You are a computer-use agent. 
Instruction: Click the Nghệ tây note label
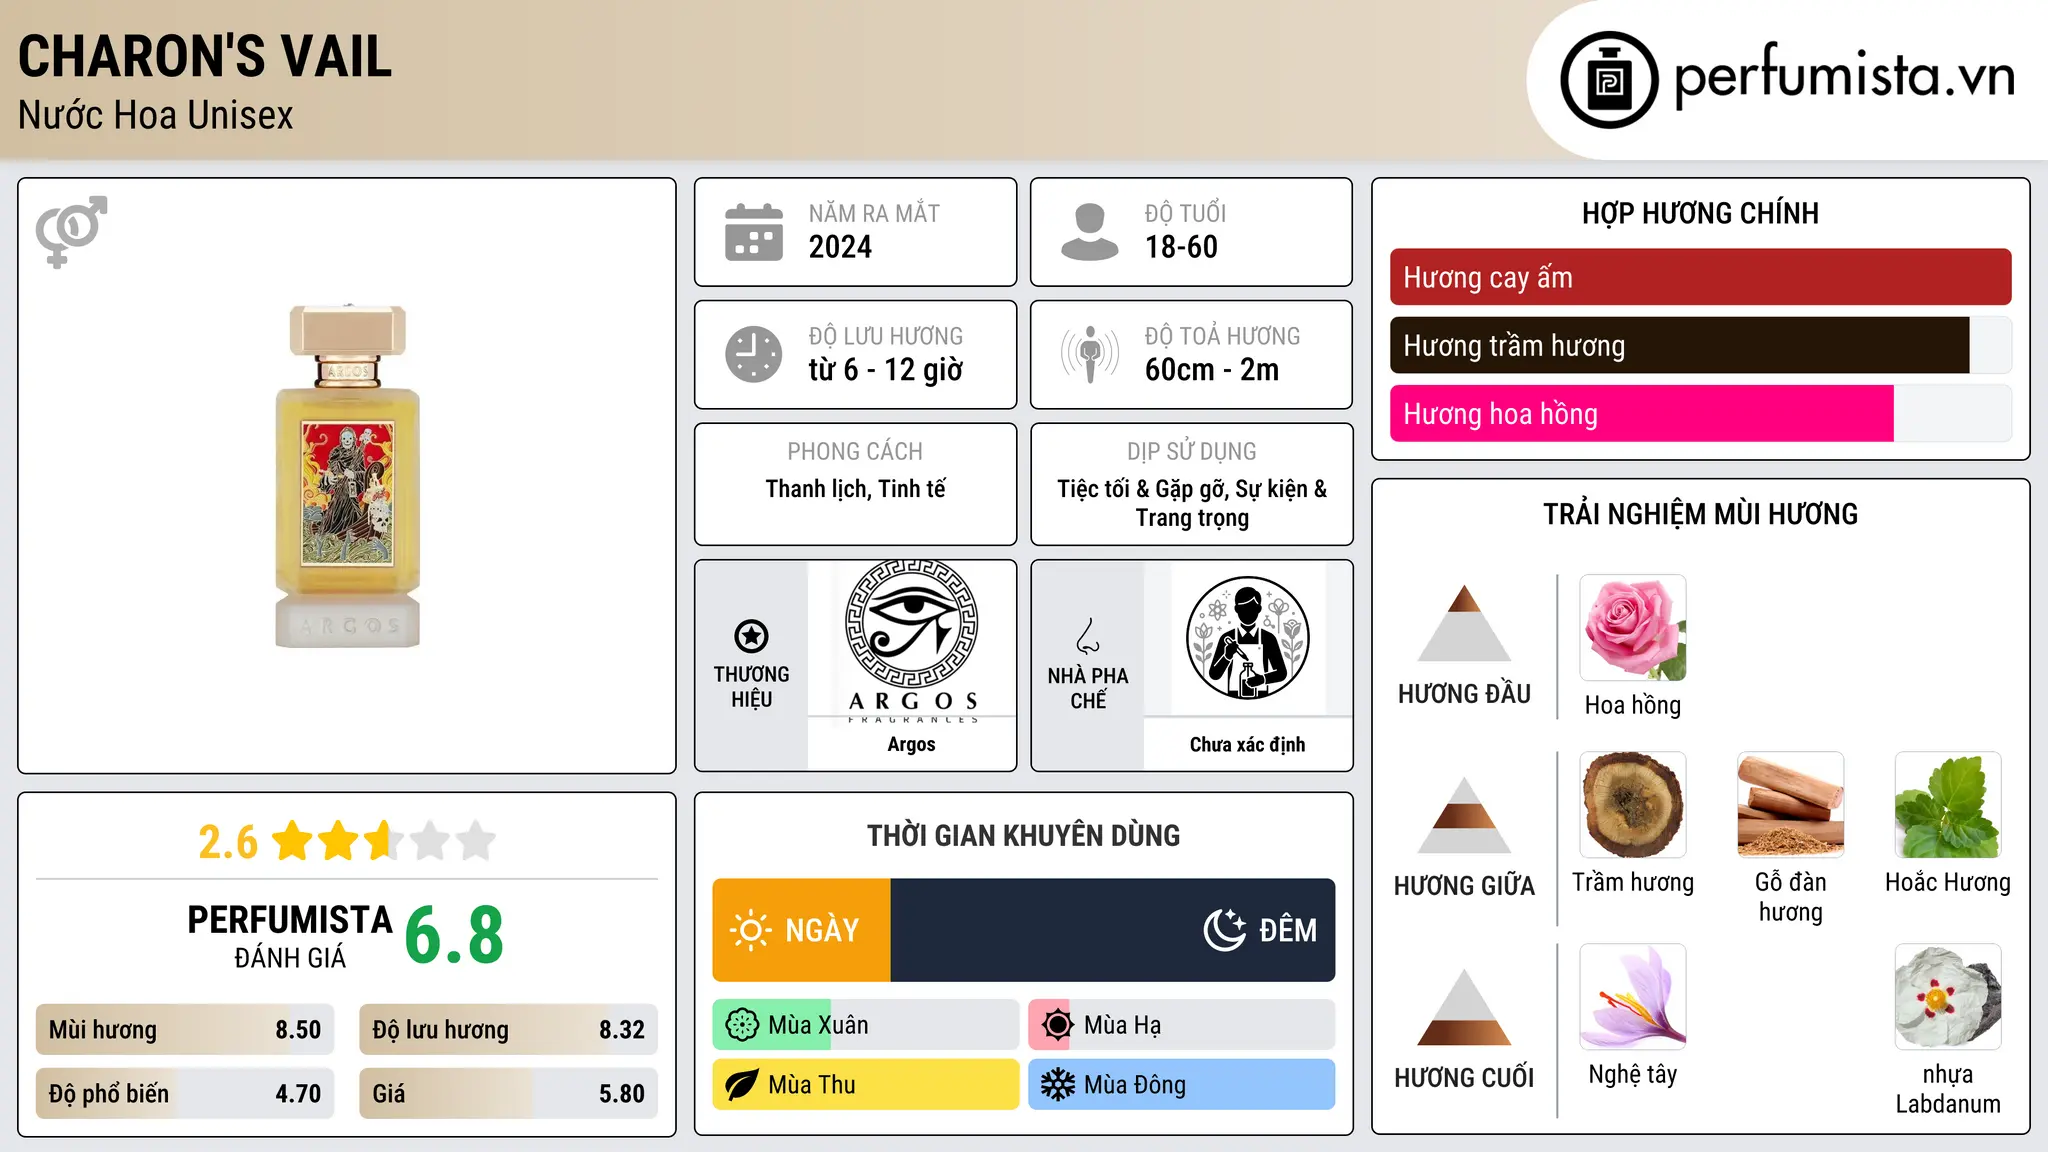[1633, 1075]
